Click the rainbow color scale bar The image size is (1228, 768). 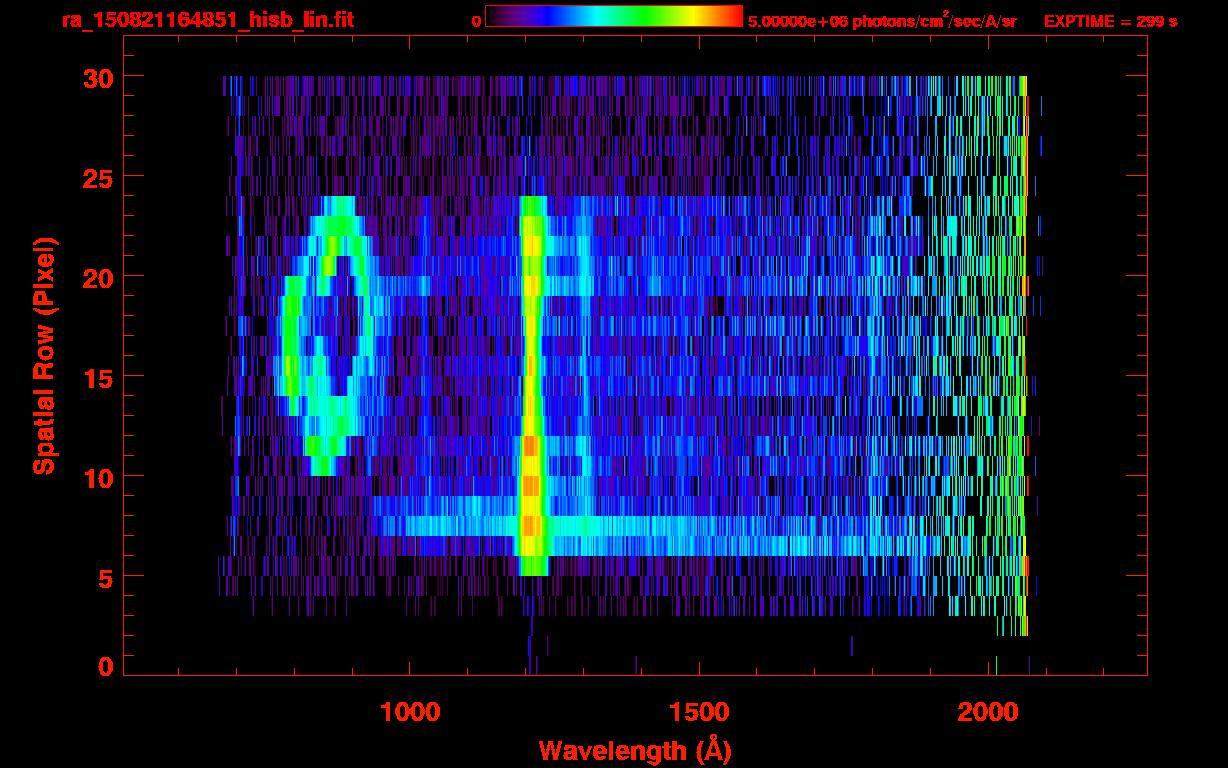point(614,16)
